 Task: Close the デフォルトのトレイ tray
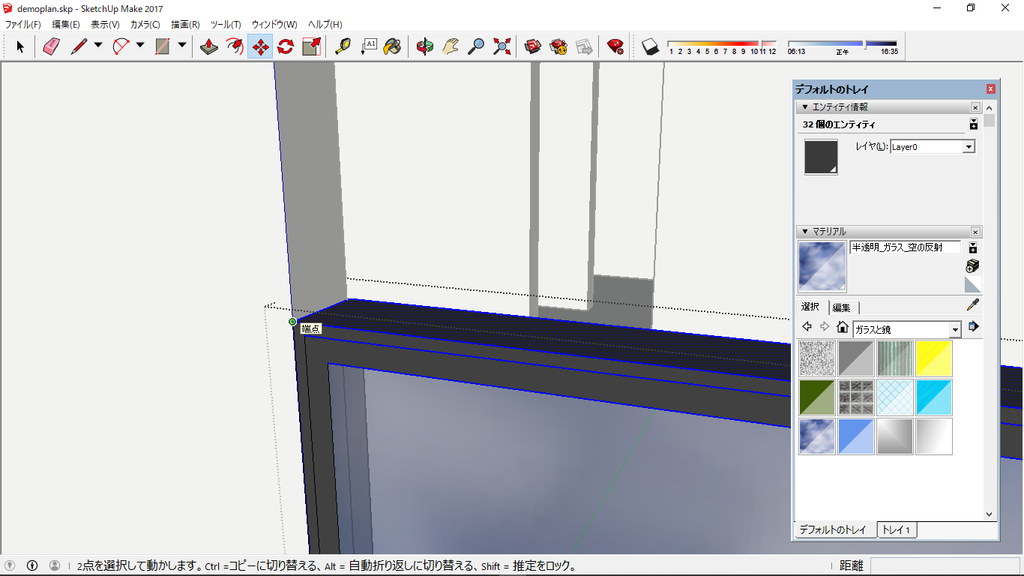pyautogui.click(x=990, y=89)
